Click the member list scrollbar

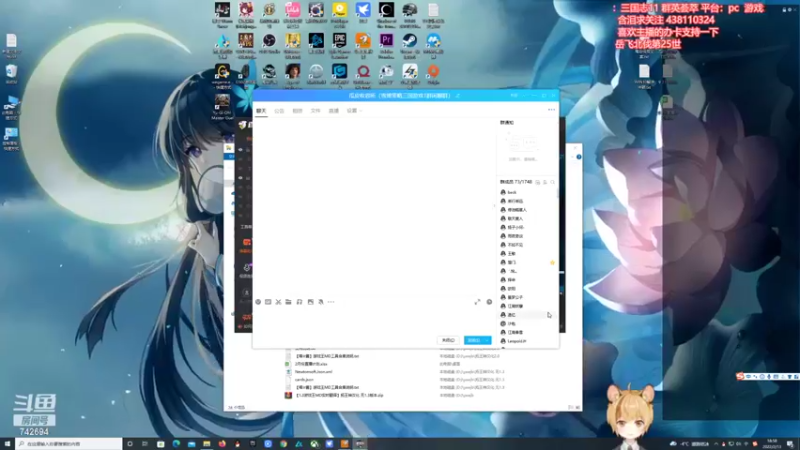[x=557, y=194]
